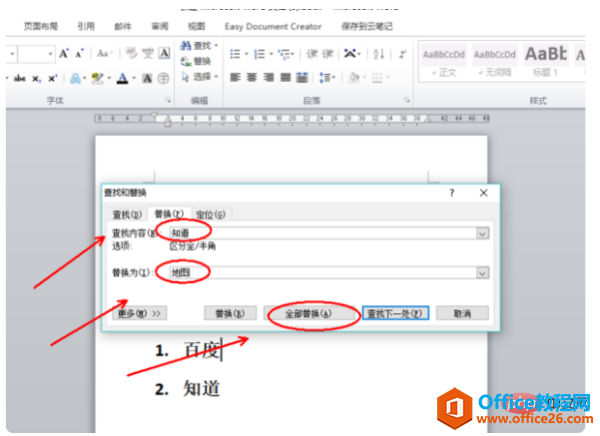
Task: Open the Change Case (Aa) menu
Action: (x=105, y=54)
